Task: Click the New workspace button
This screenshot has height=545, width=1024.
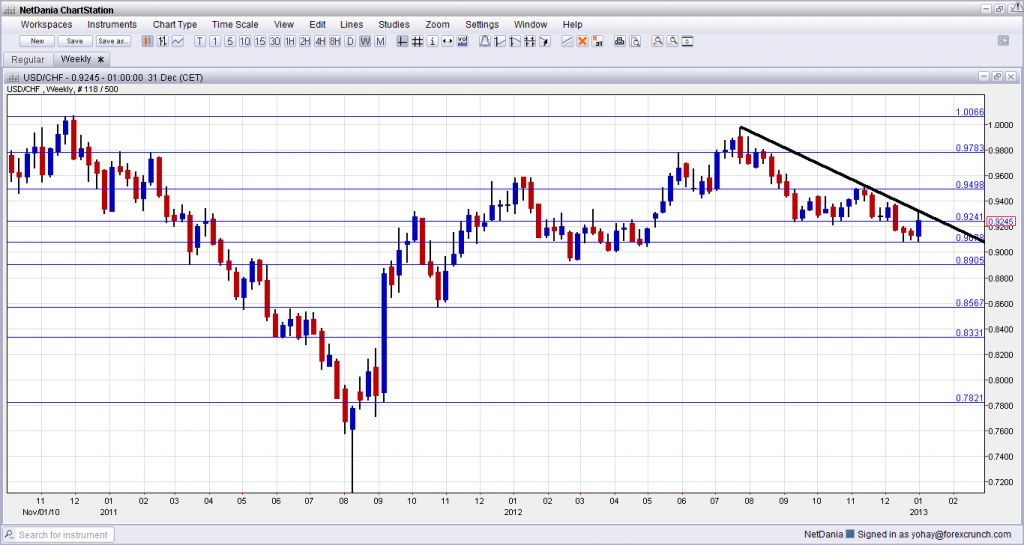Action: 37,41
